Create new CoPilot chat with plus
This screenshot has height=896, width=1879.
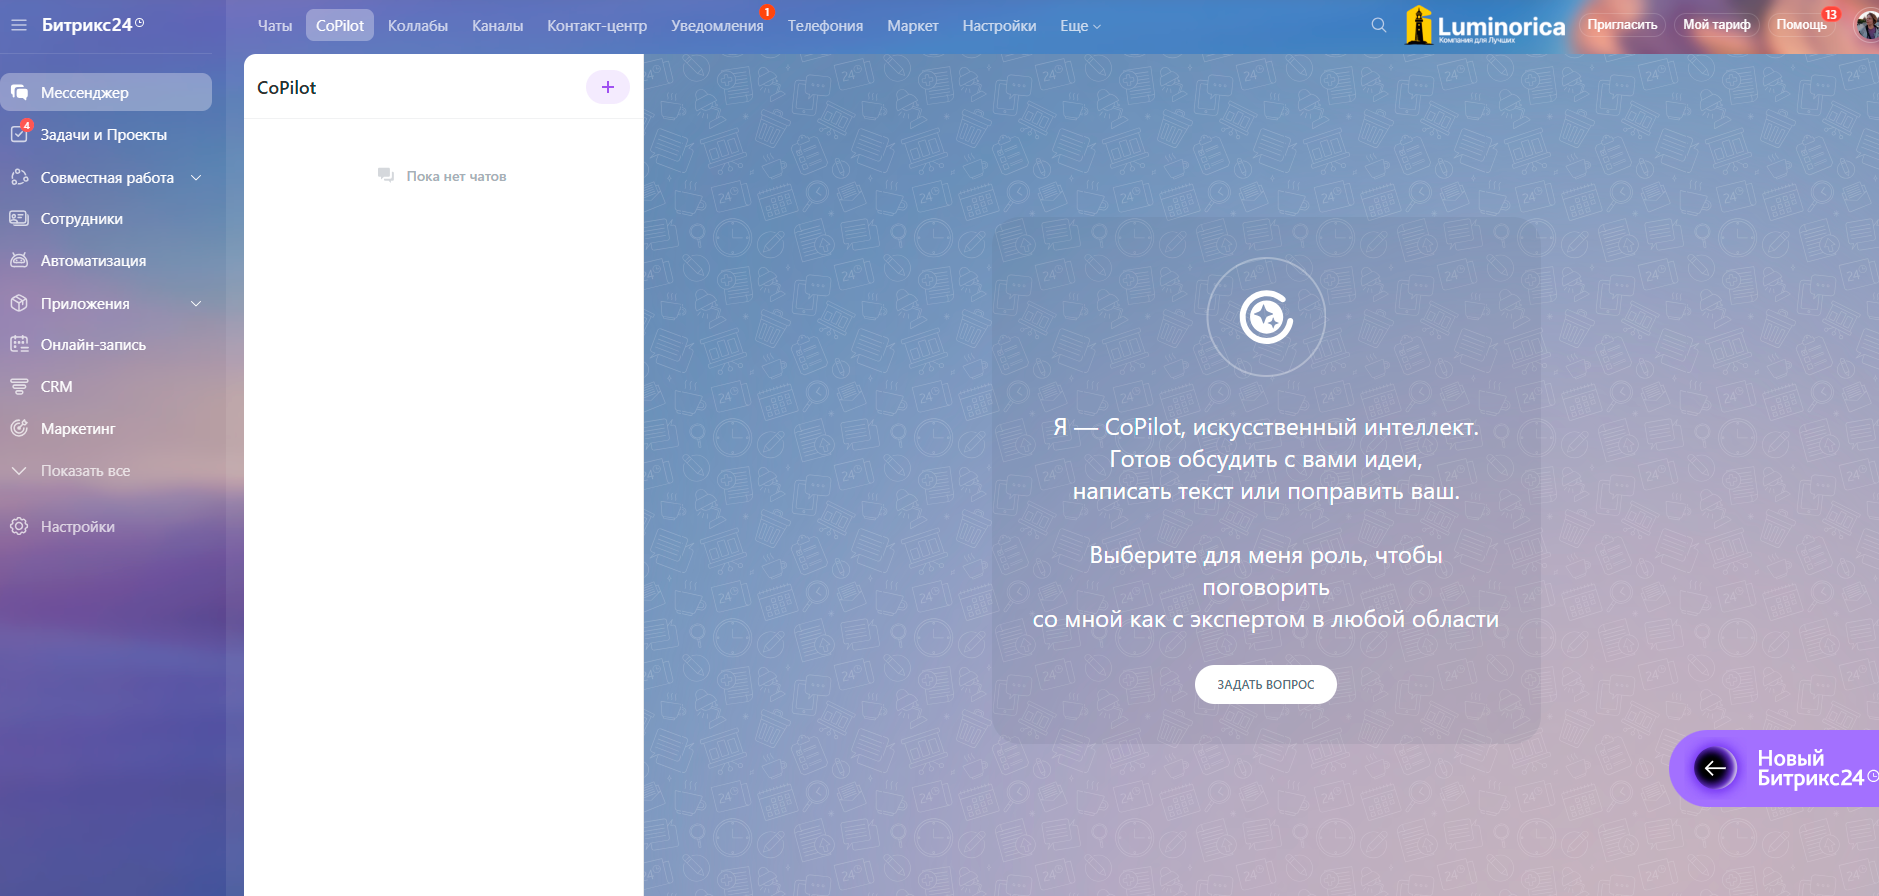pos(607,87)
